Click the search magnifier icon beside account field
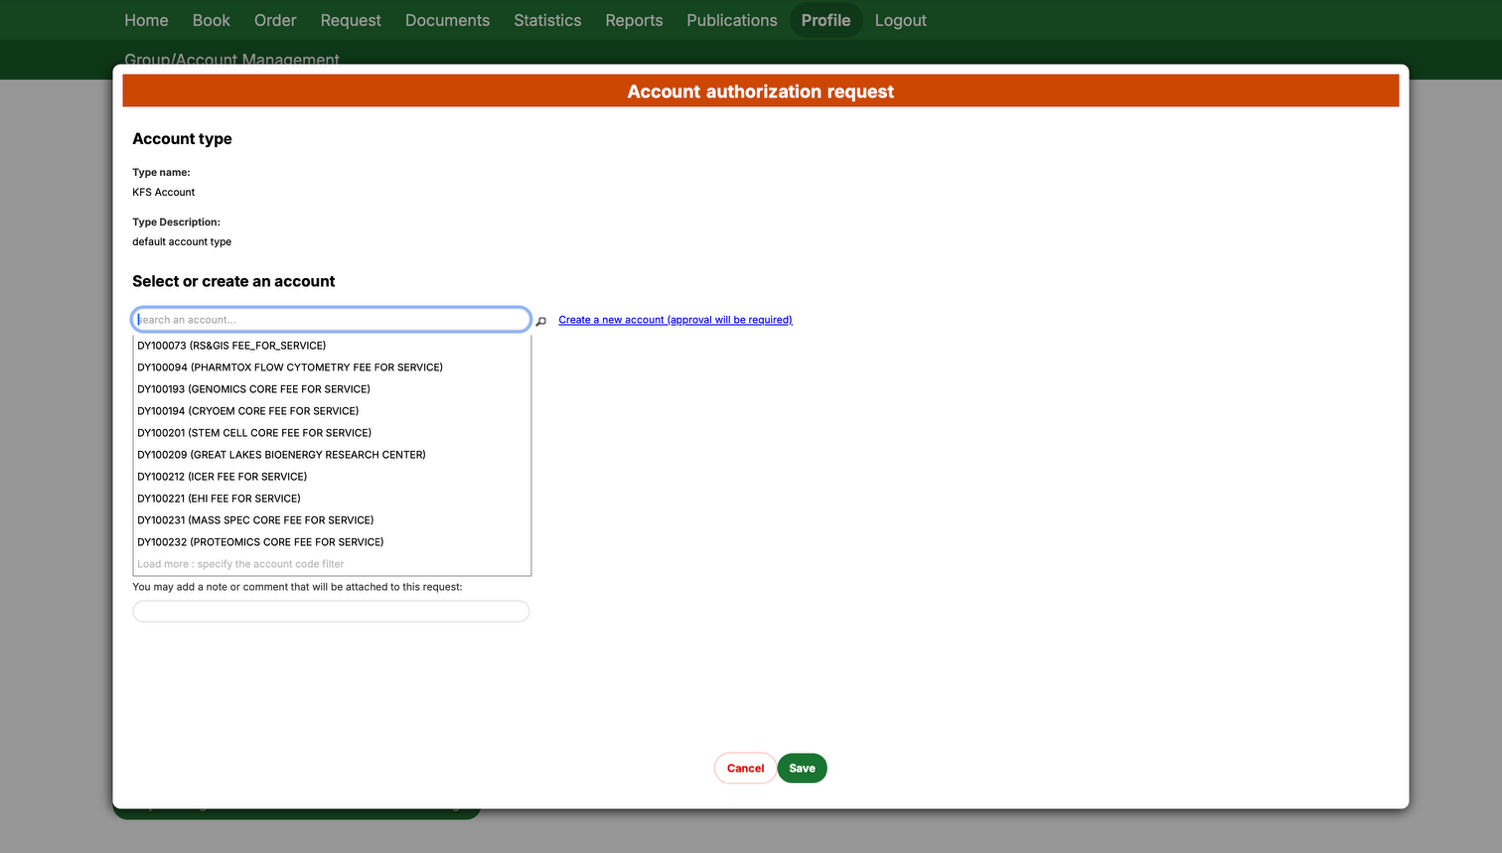1502x853 pixels. coord(541,321)
